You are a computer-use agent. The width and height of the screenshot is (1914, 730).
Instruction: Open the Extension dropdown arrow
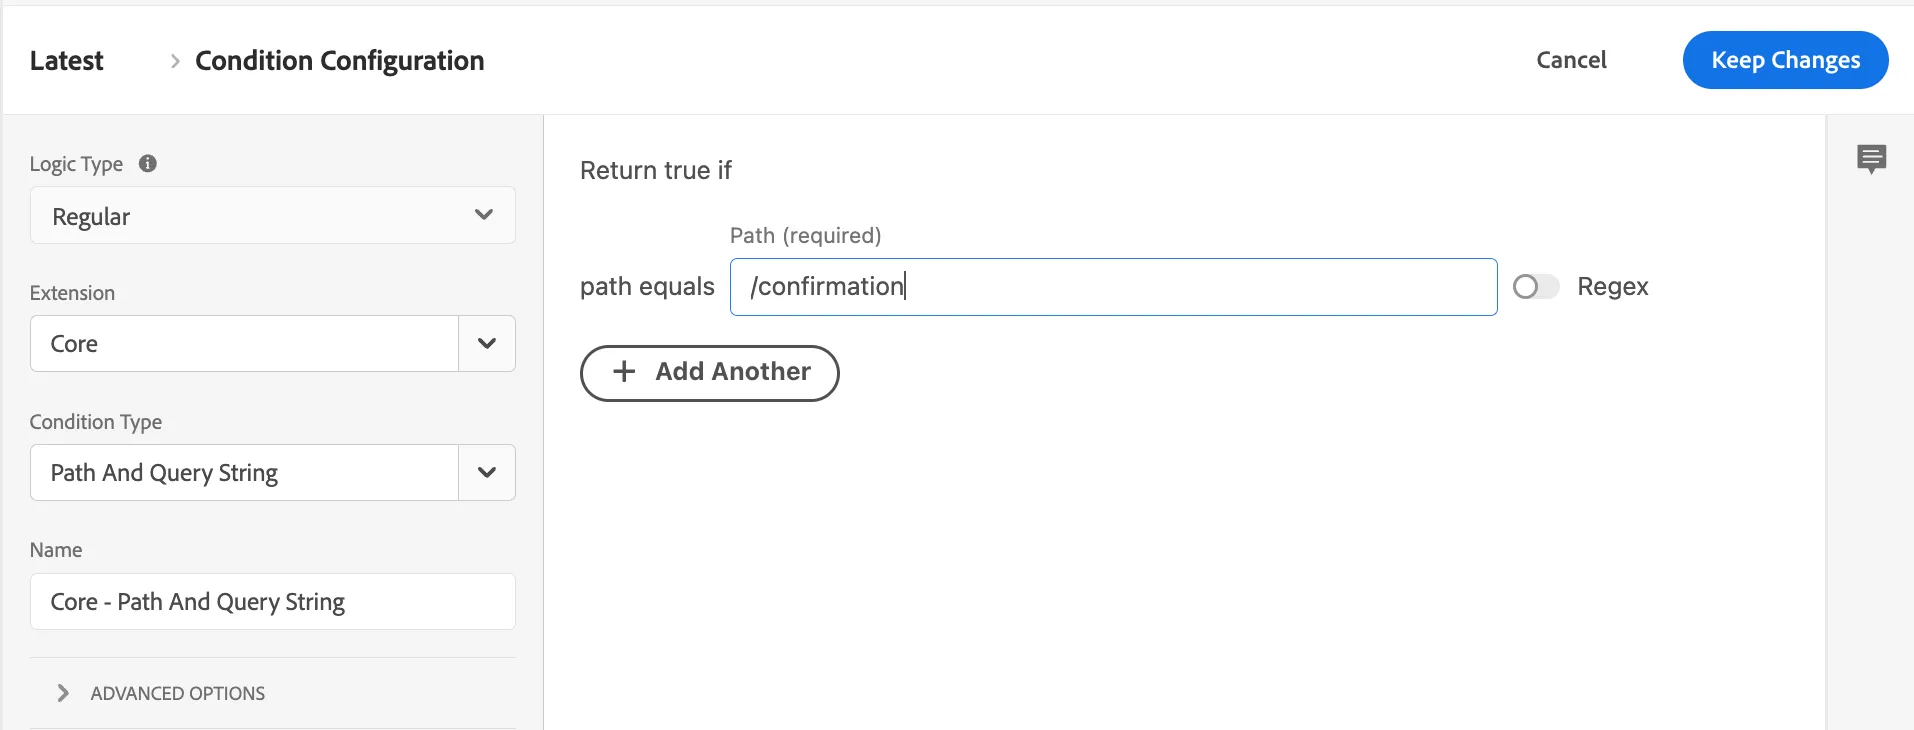coord(487,344)
